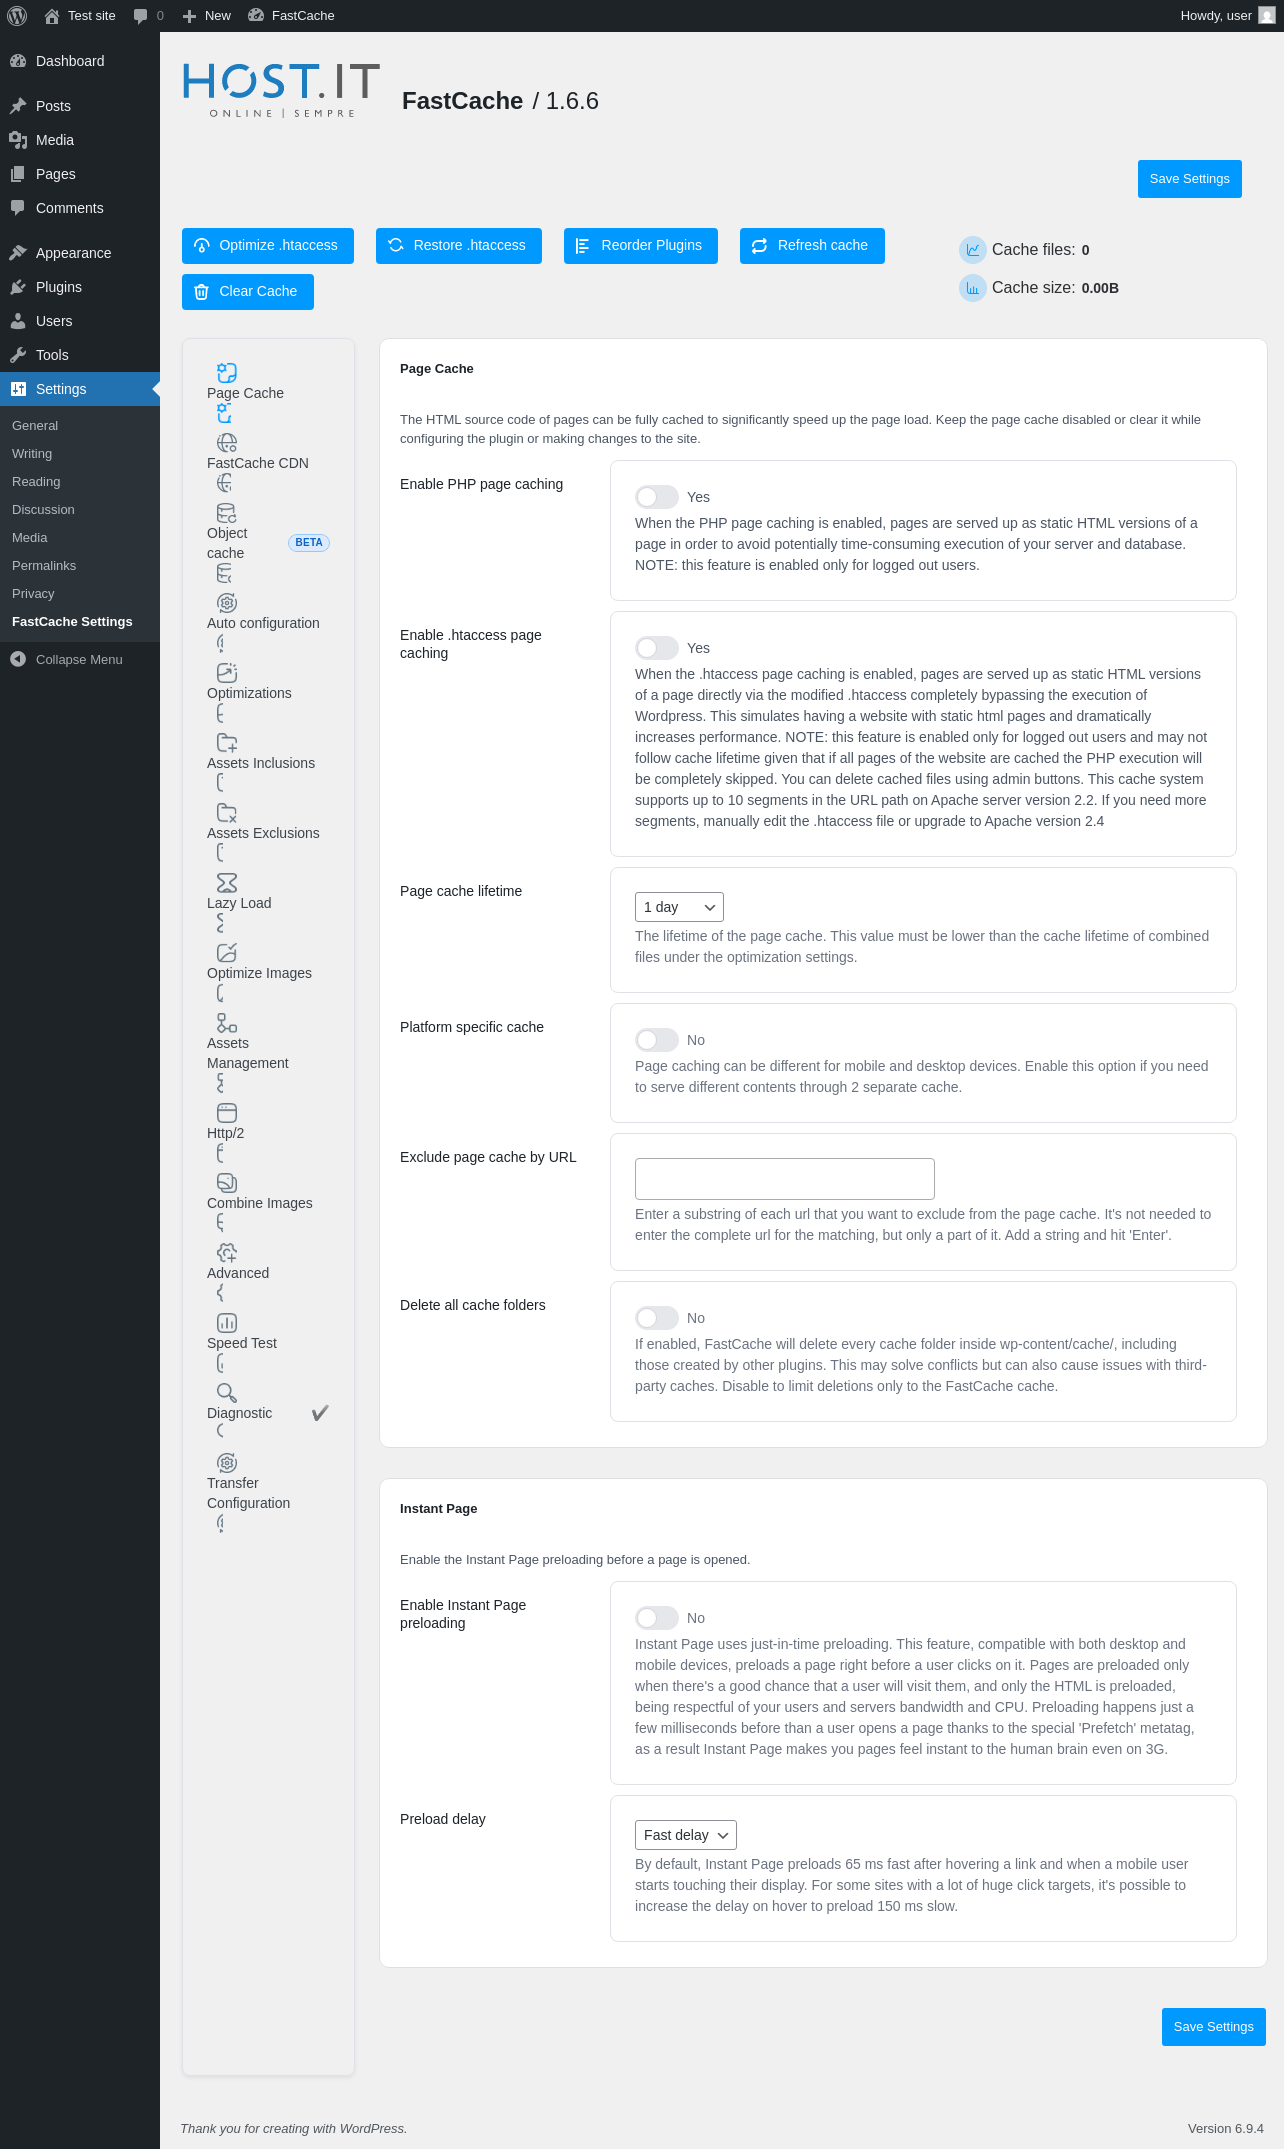Click the WordPress logo in admin bar
Screen dimensions: 1284x2149
[17, 15]
